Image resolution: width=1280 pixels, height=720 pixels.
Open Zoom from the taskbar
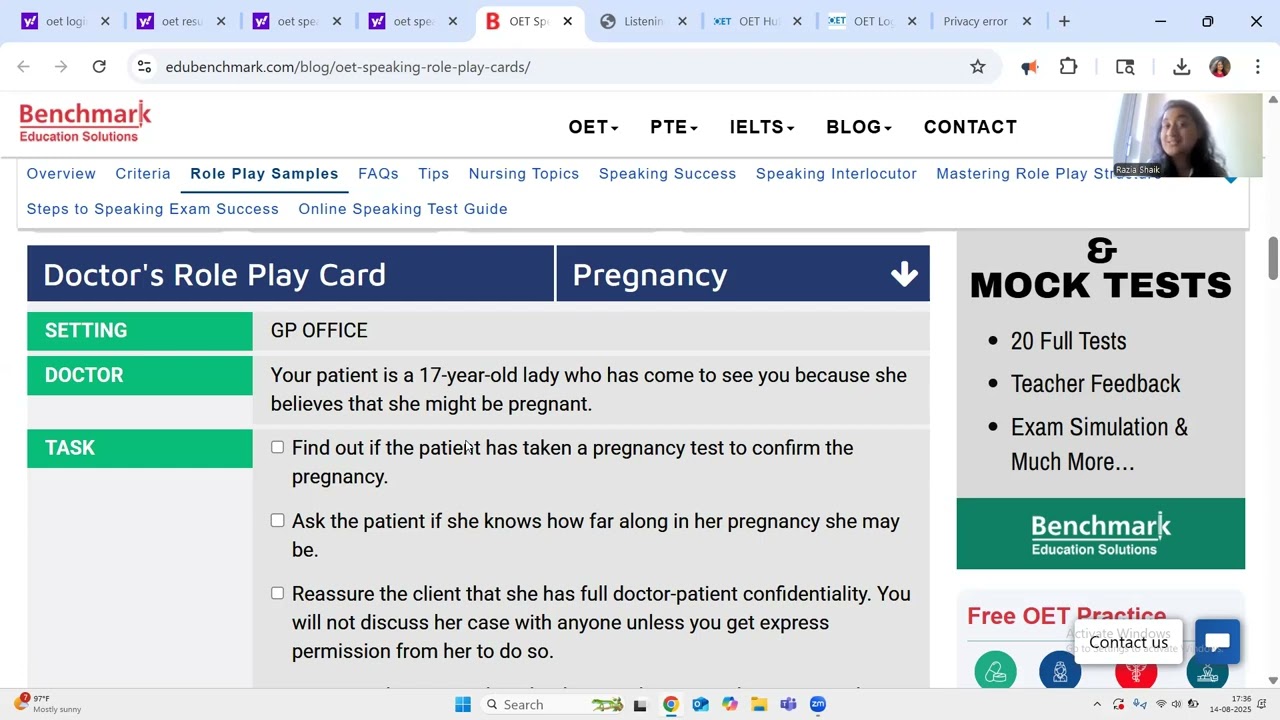tap(818, 705)
